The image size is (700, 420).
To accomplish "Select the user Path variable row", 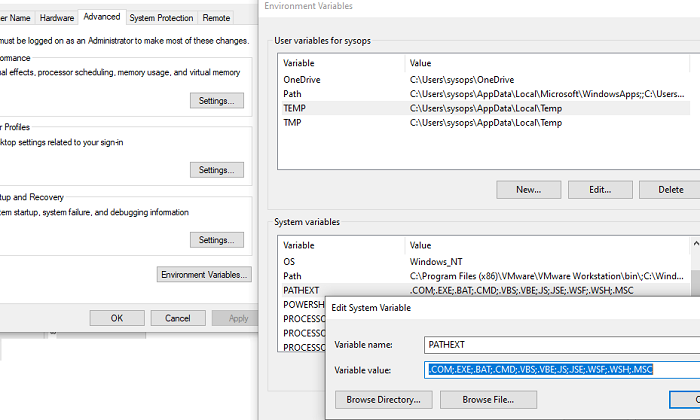I will tap(484, 94).
